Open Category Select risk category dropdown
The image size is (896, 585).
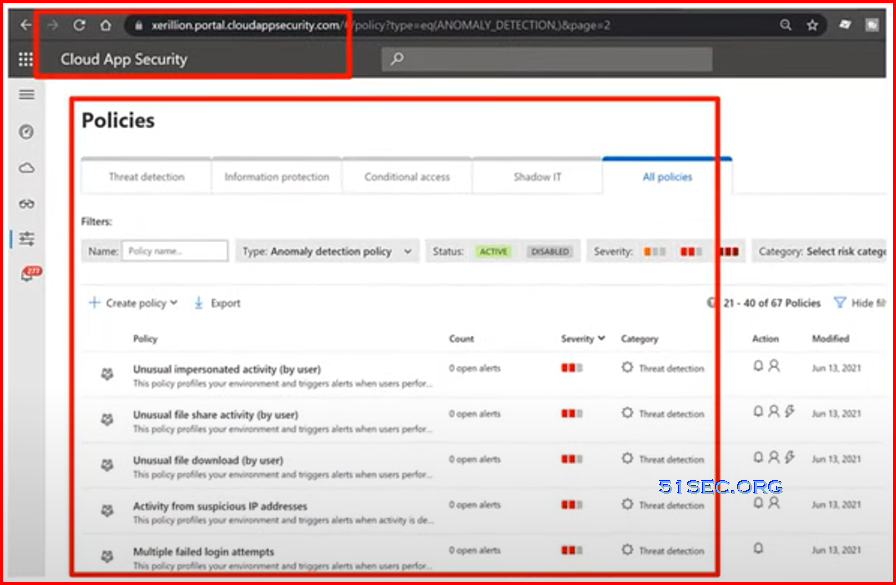tap(819, 251)
